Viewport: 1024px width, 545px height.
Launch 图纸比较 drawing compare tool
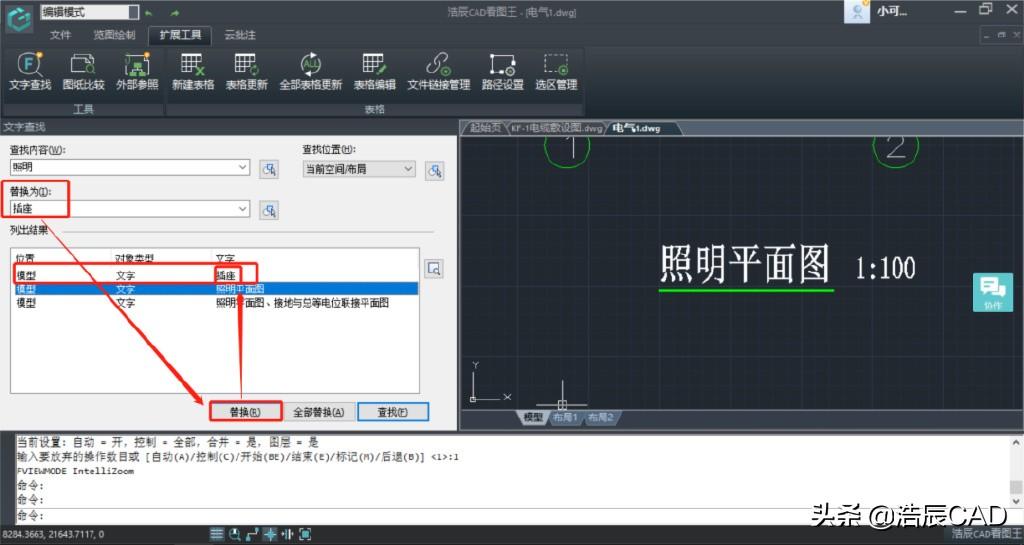click(84, 71)
